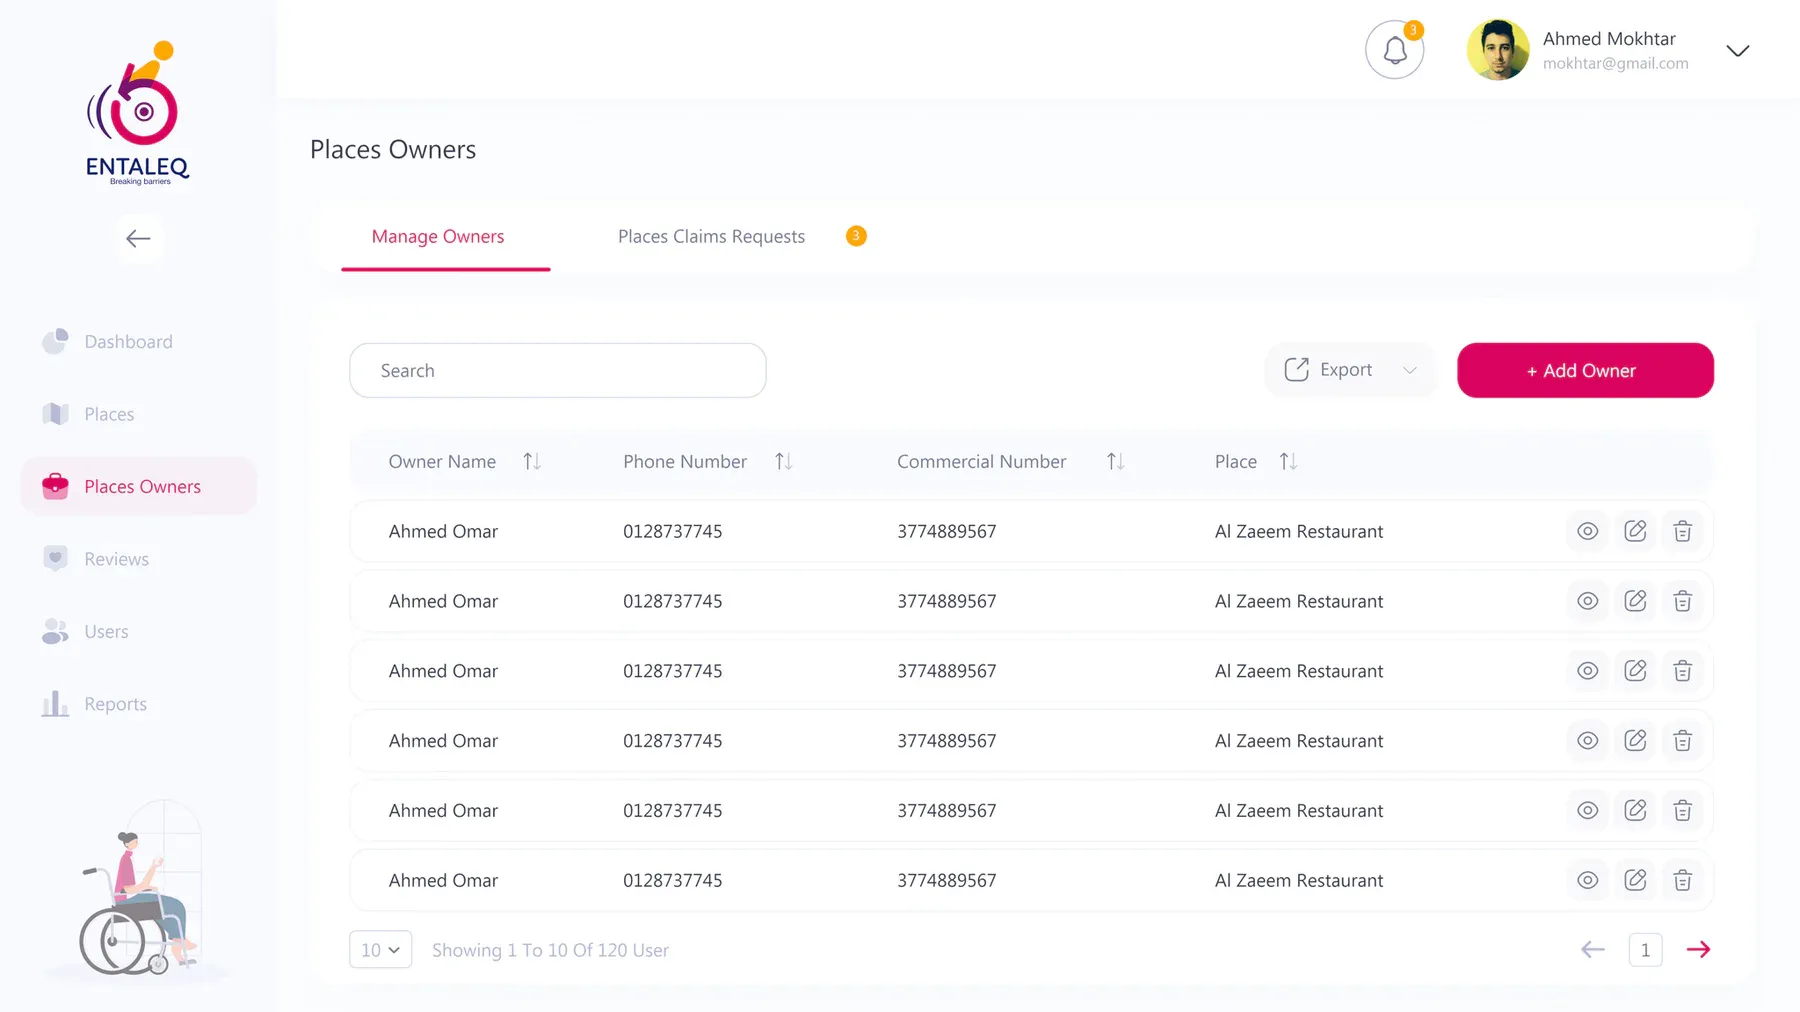View the sixth owner row eye icon
The width and height of the screenshot is (1800, 1012).
point(1587,881)
